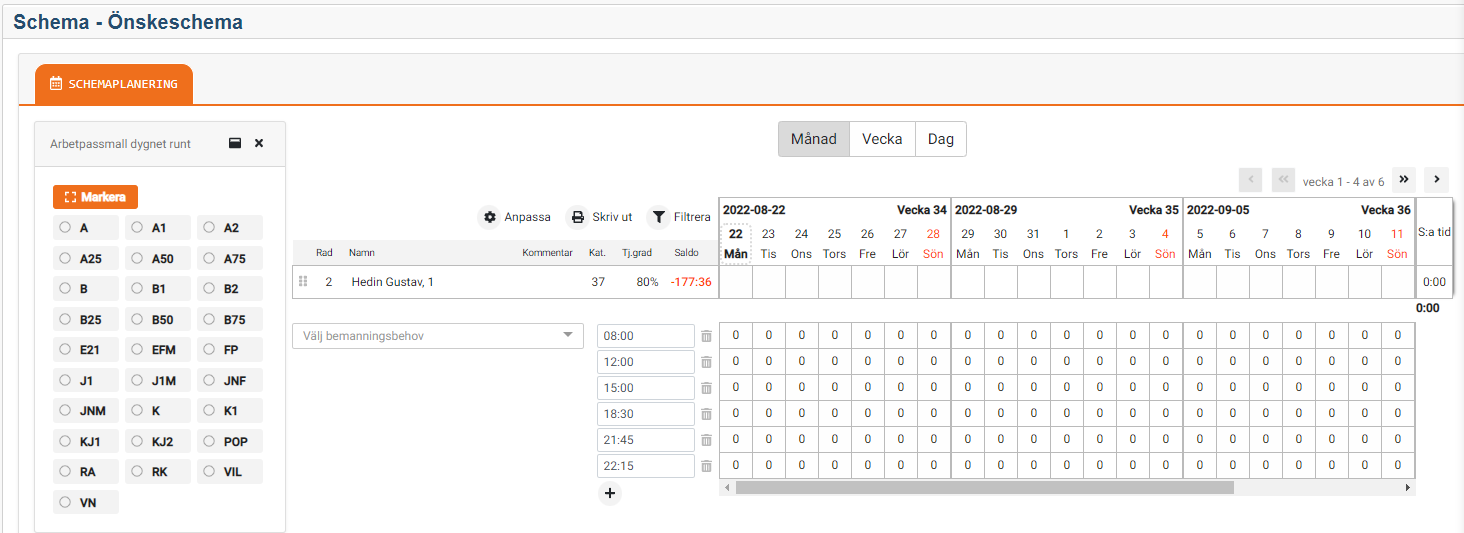Edit the 22:15 time field
1464x533 pixels.
pyautogui.click(x=645, y=466)
